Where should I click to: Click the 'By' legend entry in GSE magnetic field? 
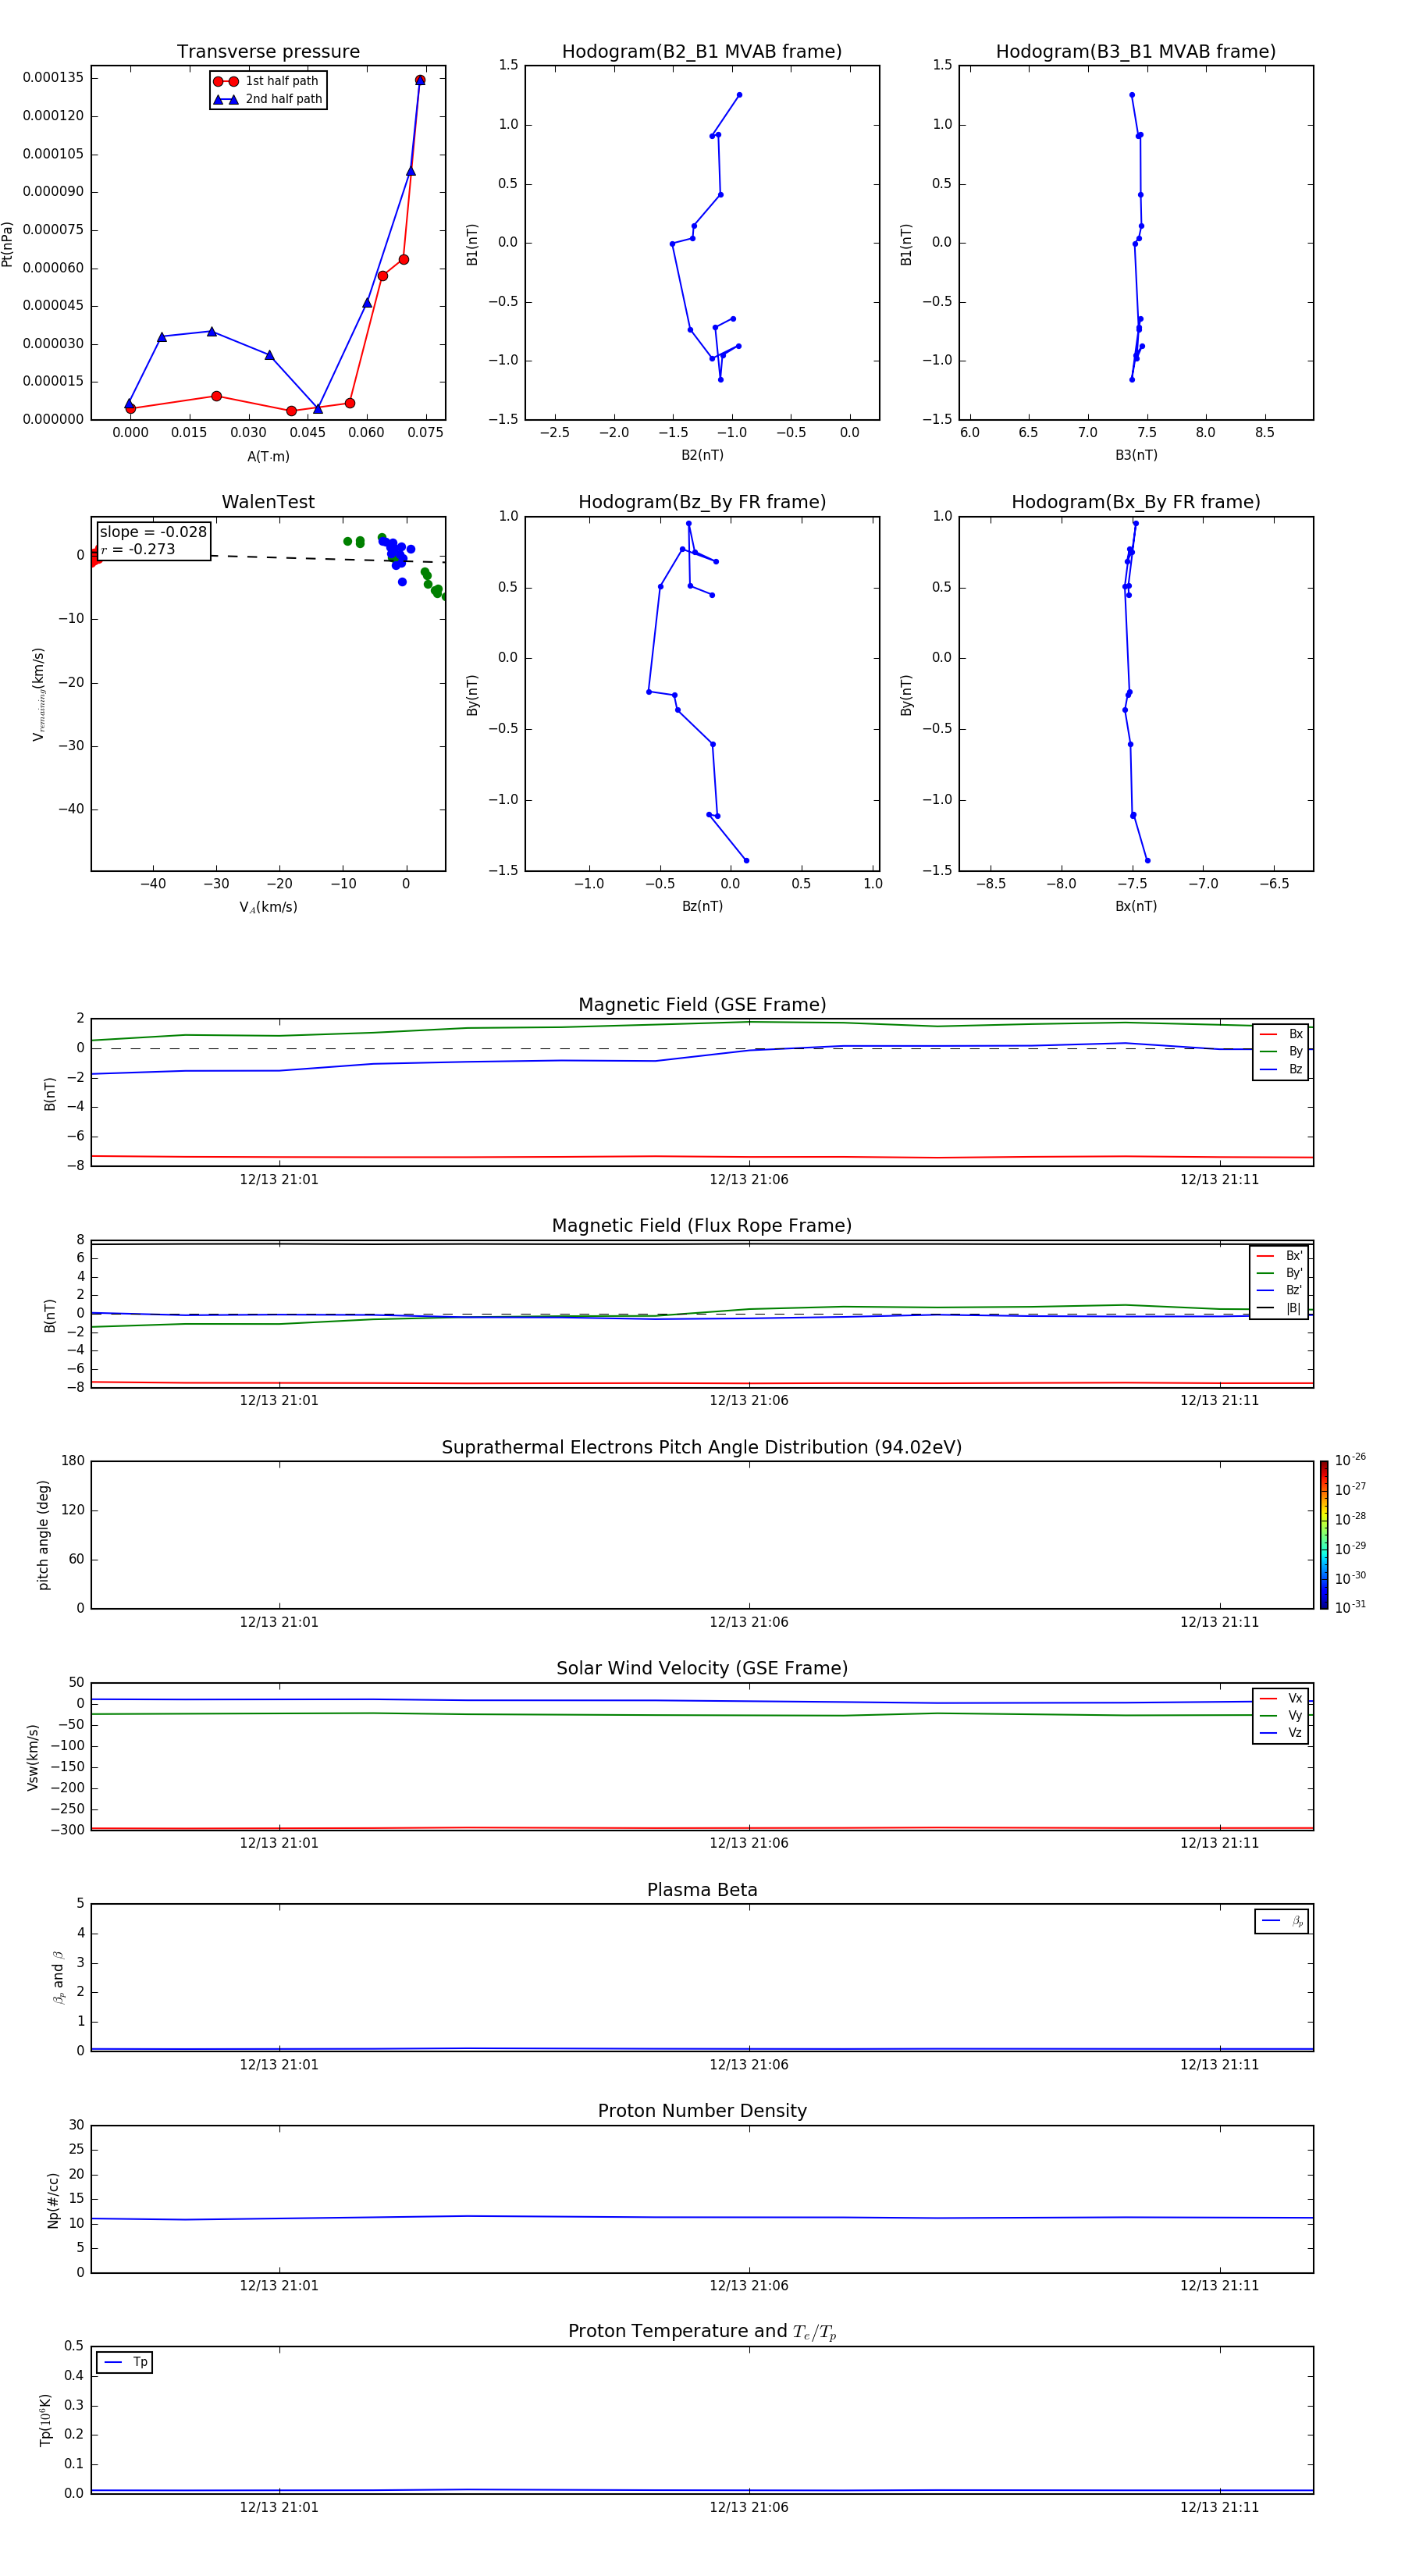pyautogui.click(x=1281, y=1051)
